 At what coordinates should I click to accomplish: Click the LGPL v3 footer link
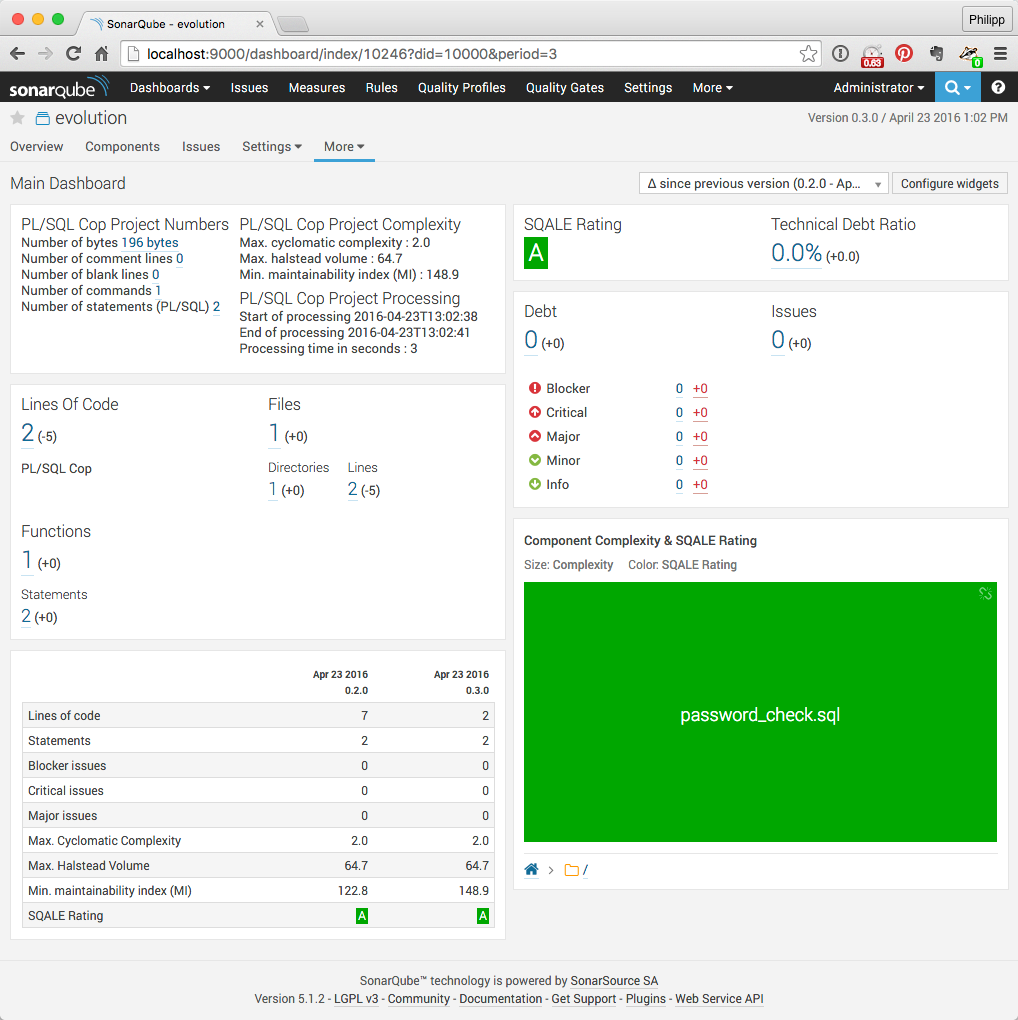tap(356, 999)
